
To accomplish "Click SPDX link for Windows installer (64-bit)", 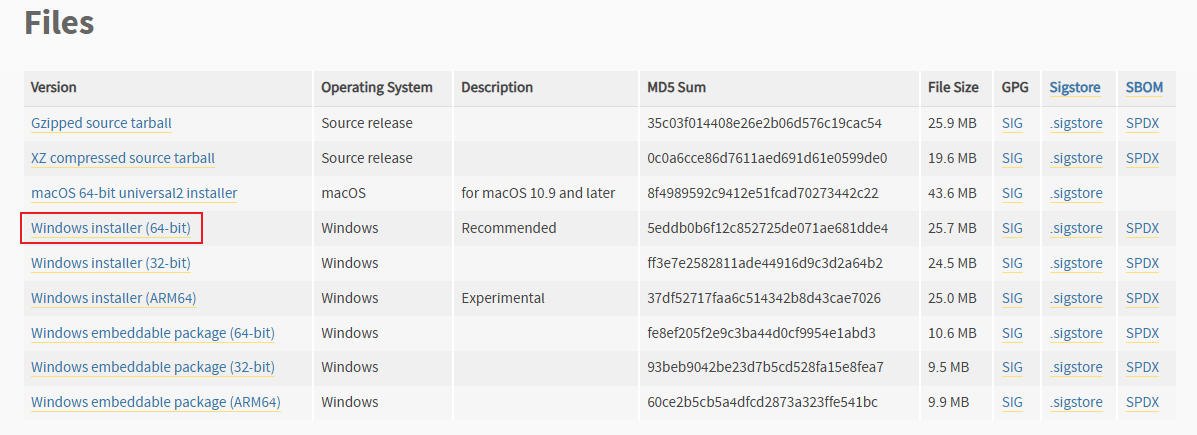I will click(1142, 228).
